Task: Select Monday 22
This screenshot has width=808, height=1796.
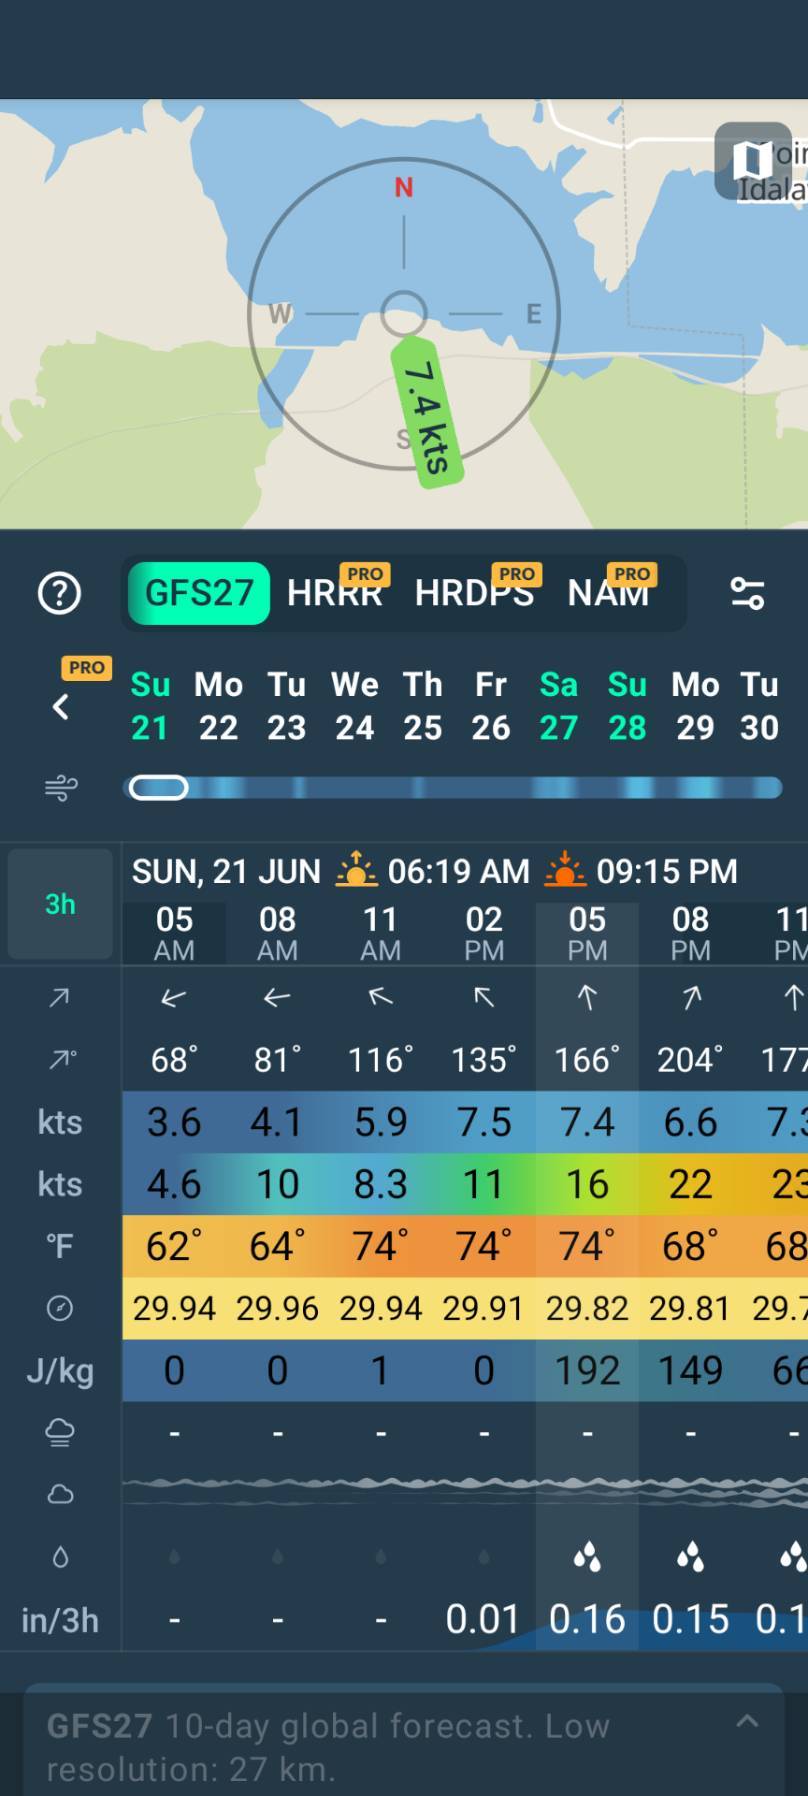Action: 218,706
